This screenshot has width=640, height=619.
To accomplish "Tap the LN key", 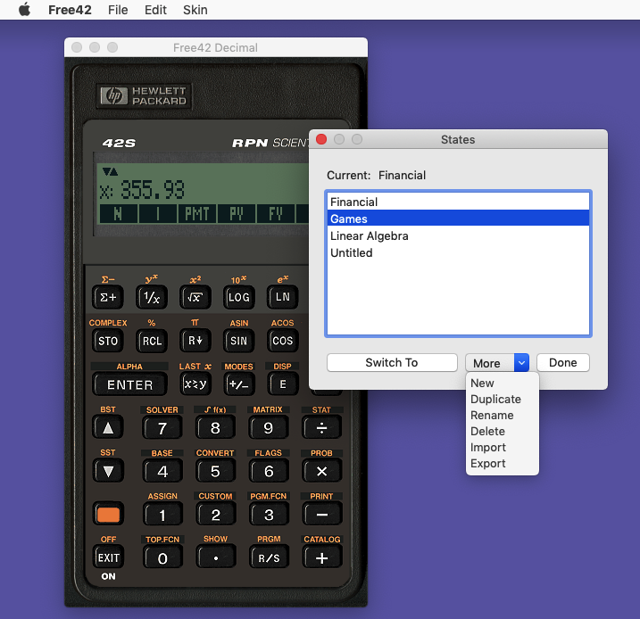I will pos(282,297).
